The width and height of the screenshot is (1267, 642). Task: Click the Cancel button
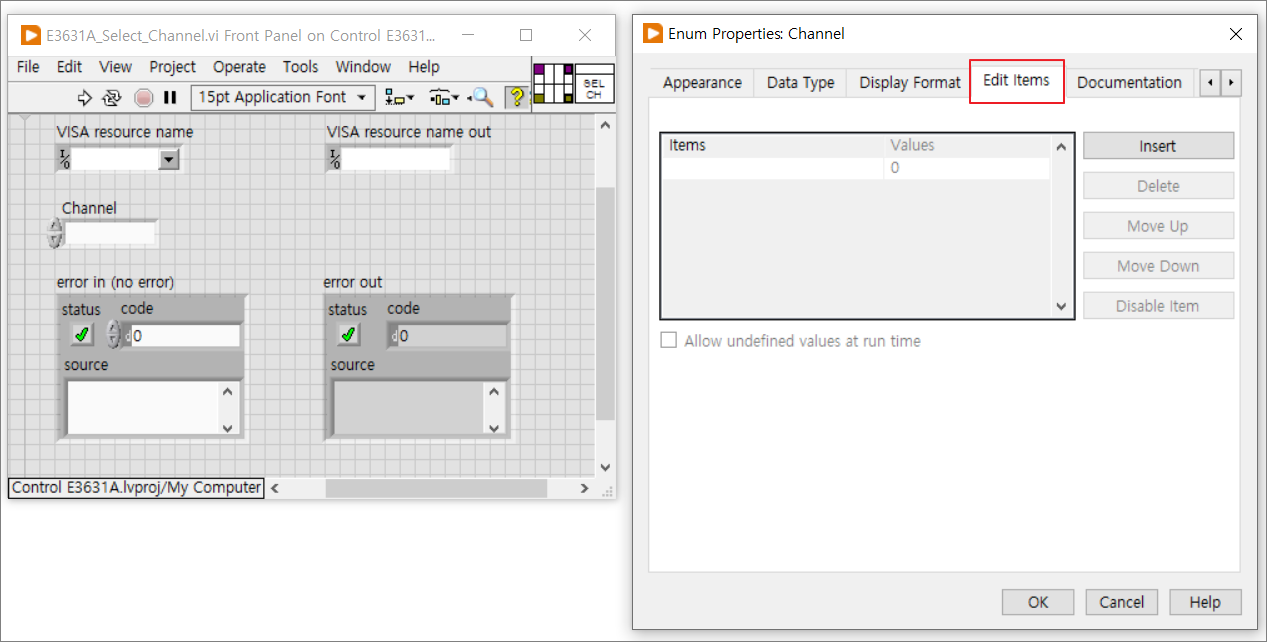tap(1121, 602)
